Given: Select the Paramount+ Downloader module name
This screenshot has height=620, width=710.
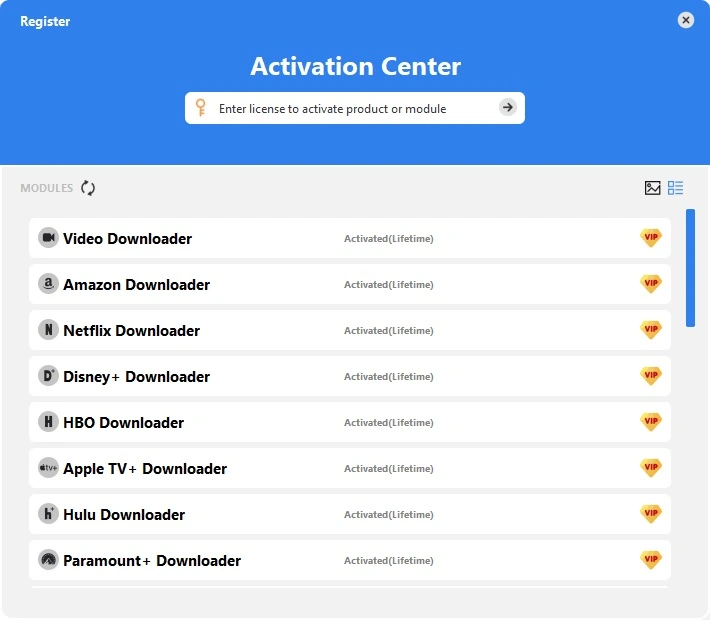Looking at the screenshot, I should 152,561.
